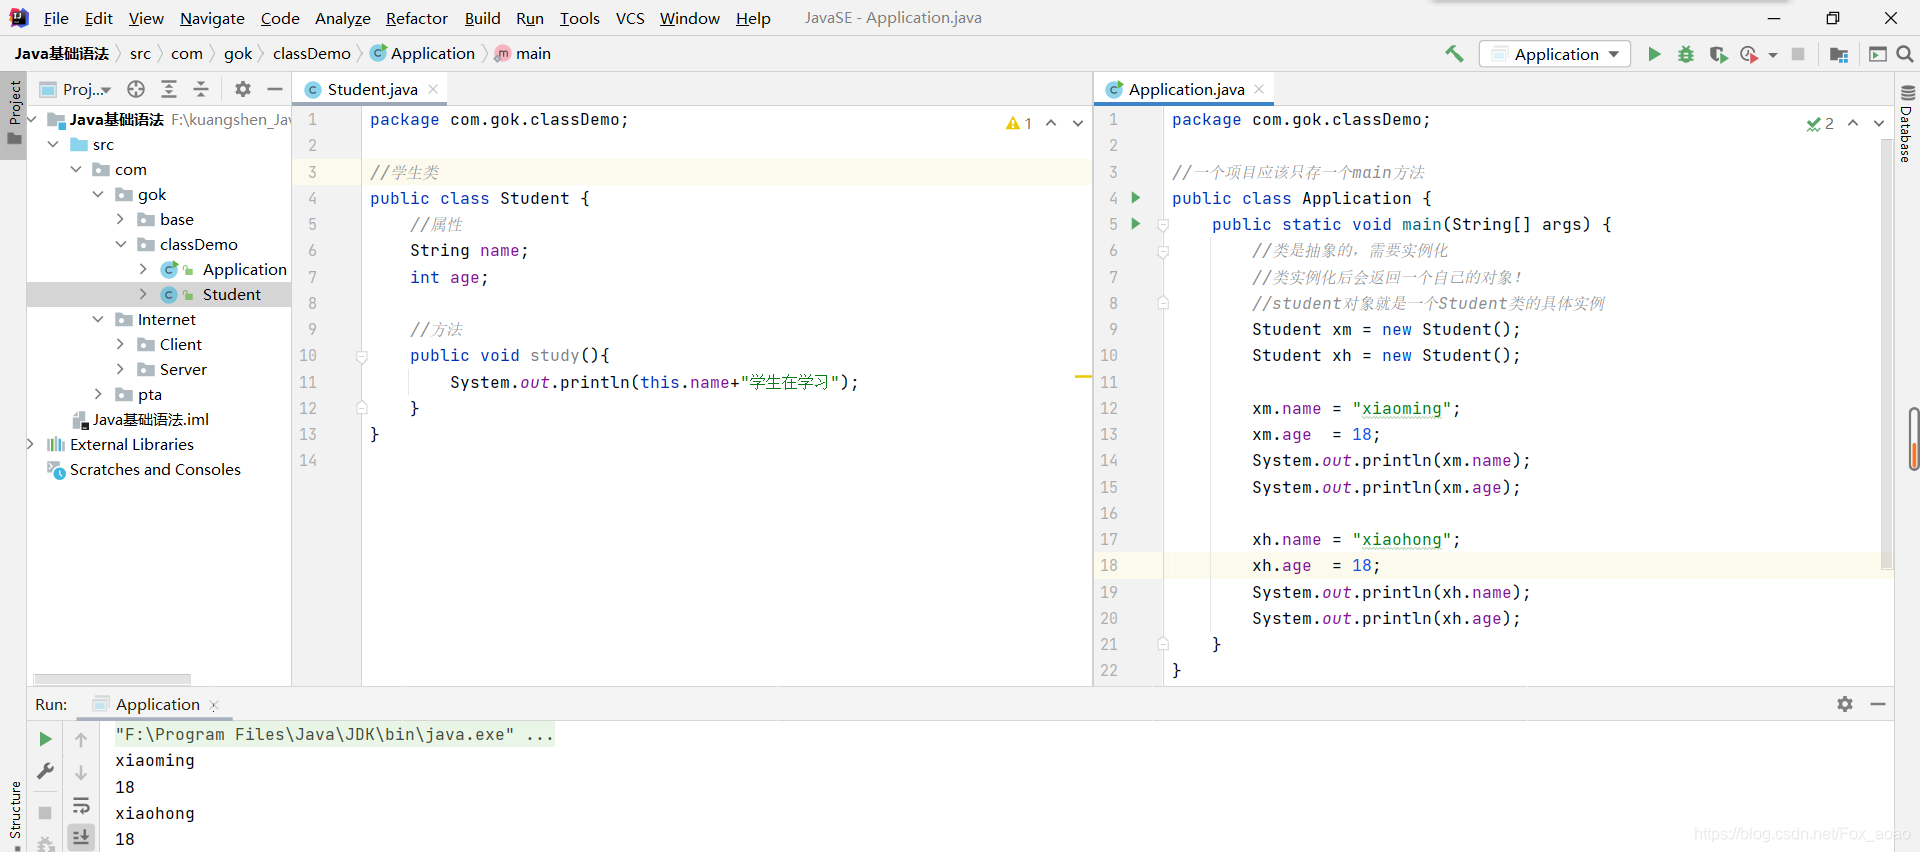Collapse all nodes in Project panel
Viewport: 1920px width, 852px height.
pos(201,89)
